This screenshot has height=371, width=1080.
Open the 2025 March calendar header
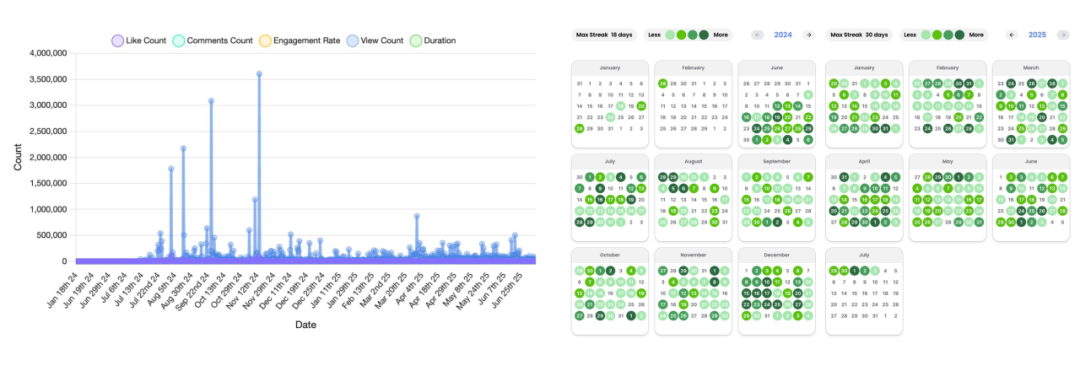point(1030,68)
